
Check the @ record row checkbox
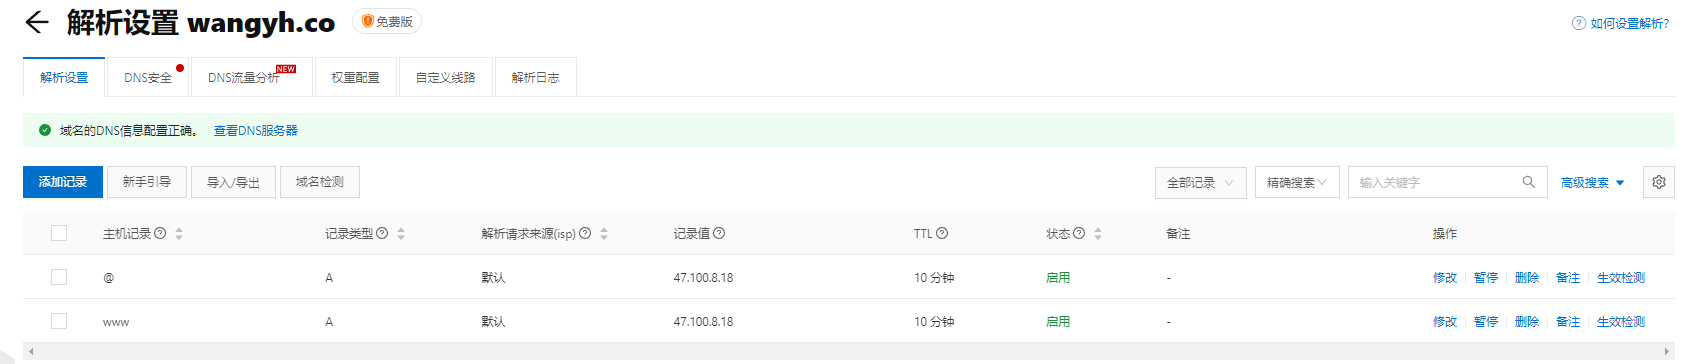59,277
